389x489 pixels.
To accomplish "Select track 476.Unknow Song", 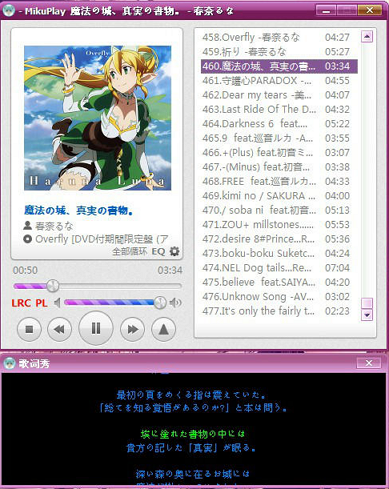I will [279, 297].
